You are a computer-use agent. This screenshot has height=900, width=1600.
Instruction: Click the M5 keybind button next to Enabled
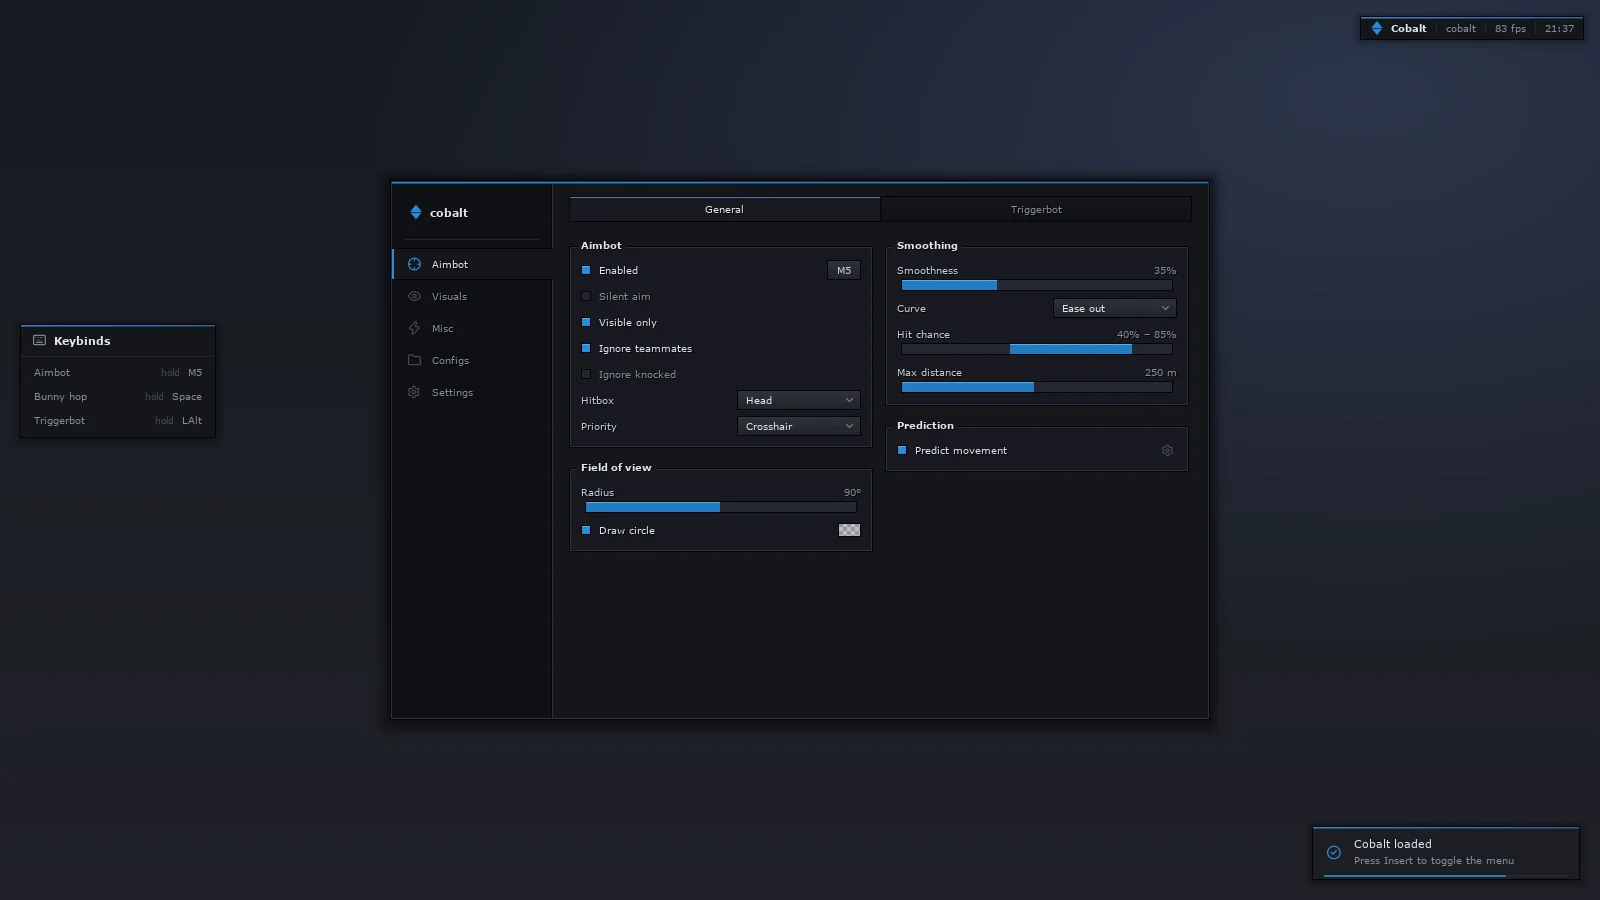point(844,270)
